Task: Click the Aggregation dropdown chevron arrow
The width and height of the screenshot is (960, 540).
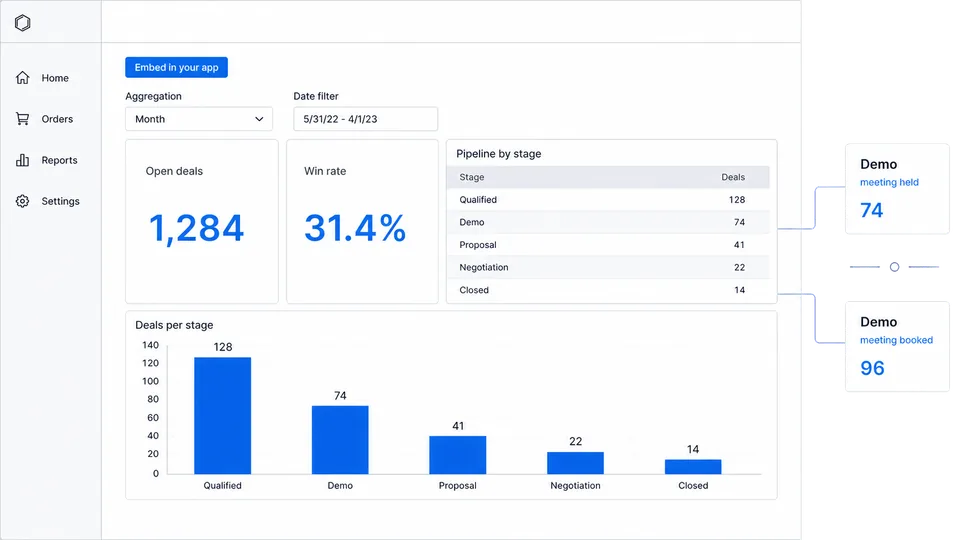Action: point(259,119)
